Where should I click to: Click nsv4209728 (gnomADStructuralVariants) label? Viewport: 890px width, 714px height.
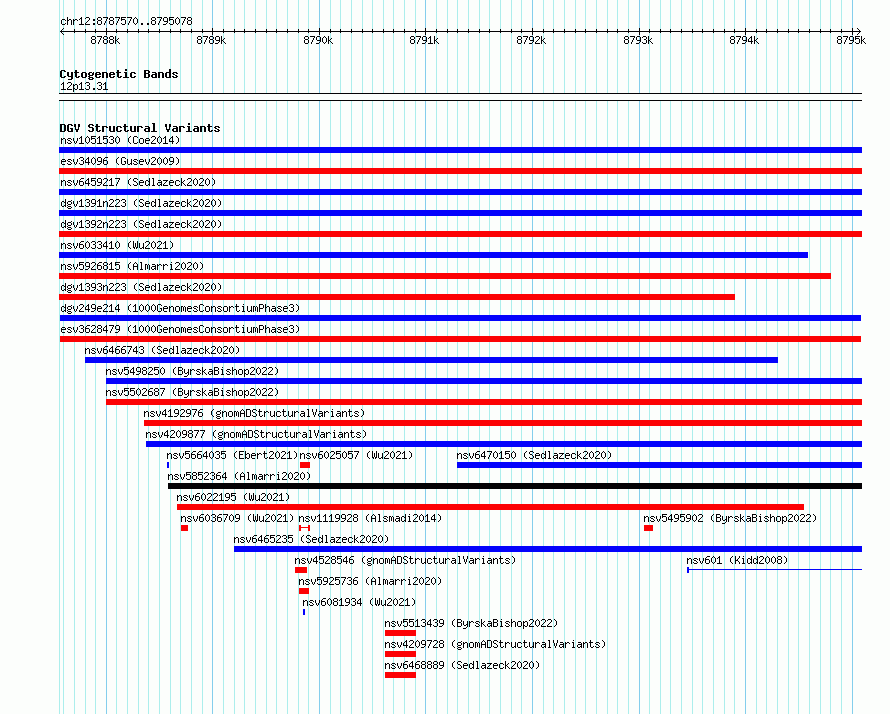495,644
